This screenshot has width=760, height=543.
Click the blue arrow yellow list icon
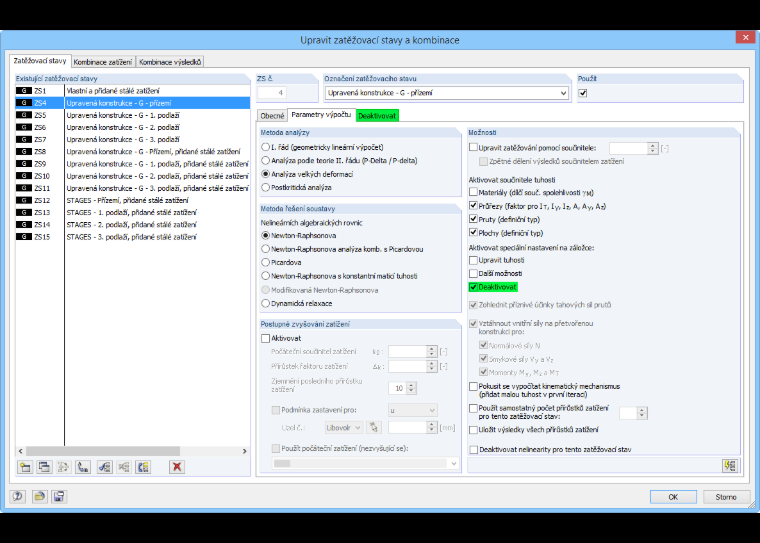pos(143,467)
